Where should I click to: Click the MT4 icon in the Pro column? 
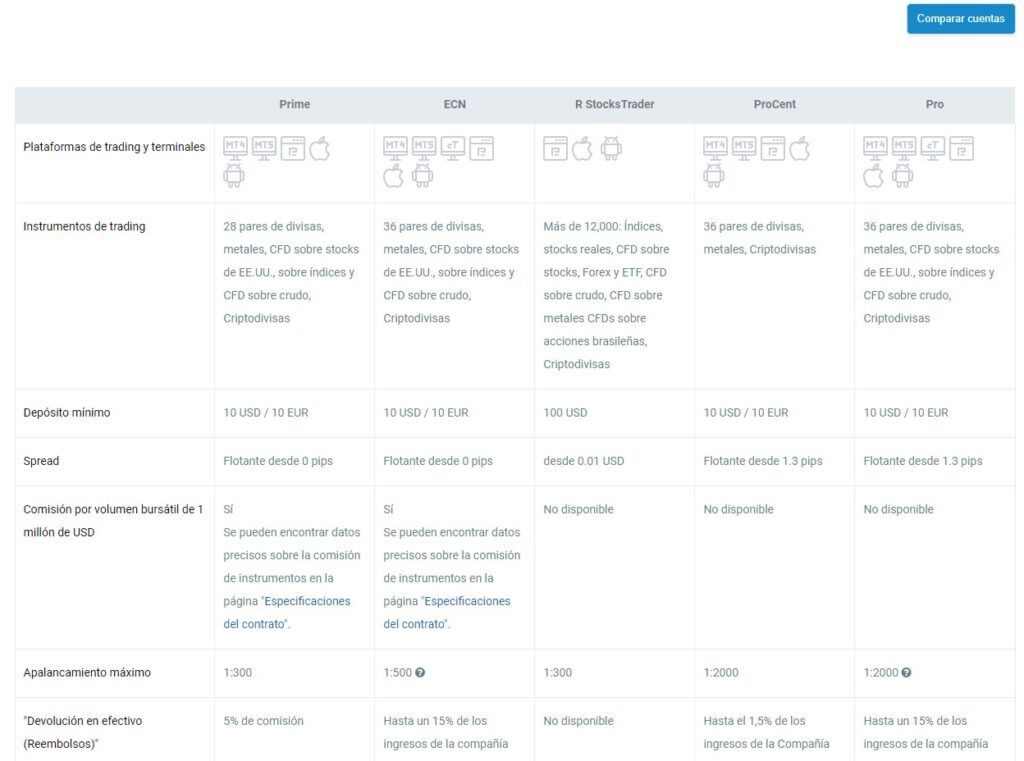point(875,148)
